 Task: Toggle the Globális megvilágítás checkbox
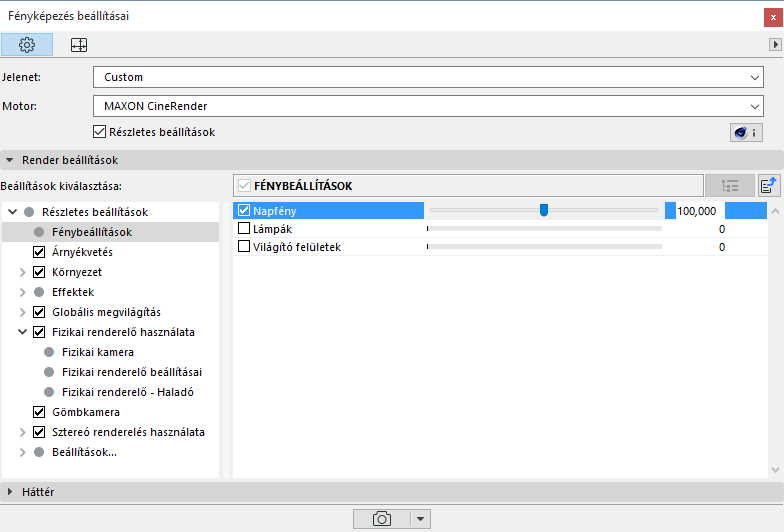point(39,312)
